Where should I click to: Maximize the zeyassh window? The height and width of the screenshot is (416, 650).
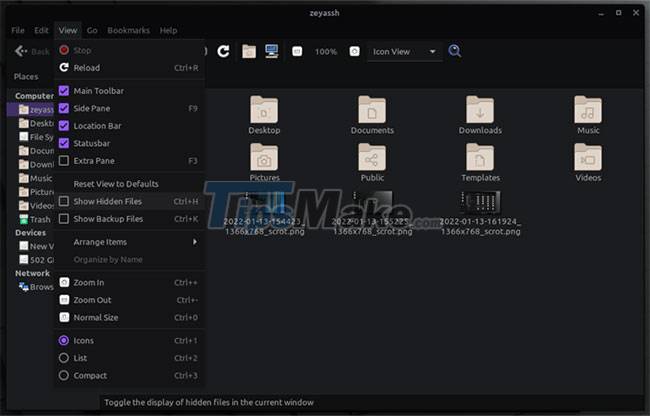click(x=618, y=13)
